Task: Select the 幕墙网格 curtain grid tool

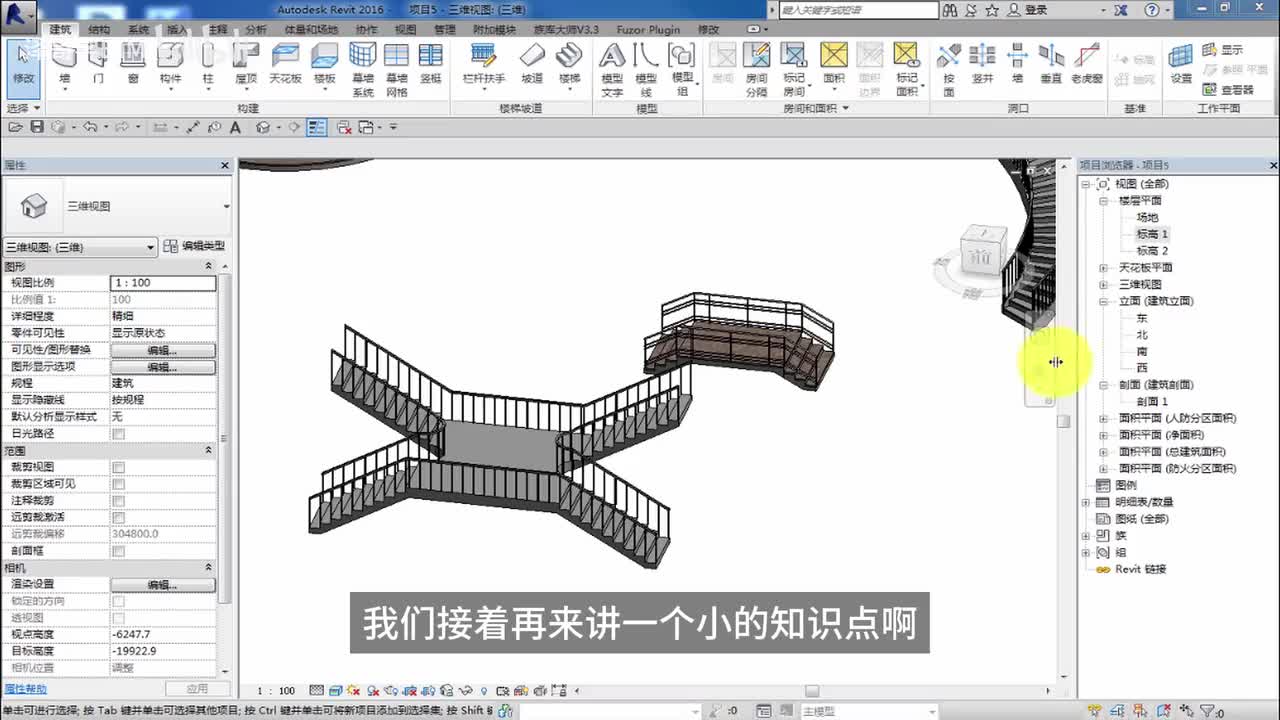Action: pyautogui.click(x=396, y=70)
